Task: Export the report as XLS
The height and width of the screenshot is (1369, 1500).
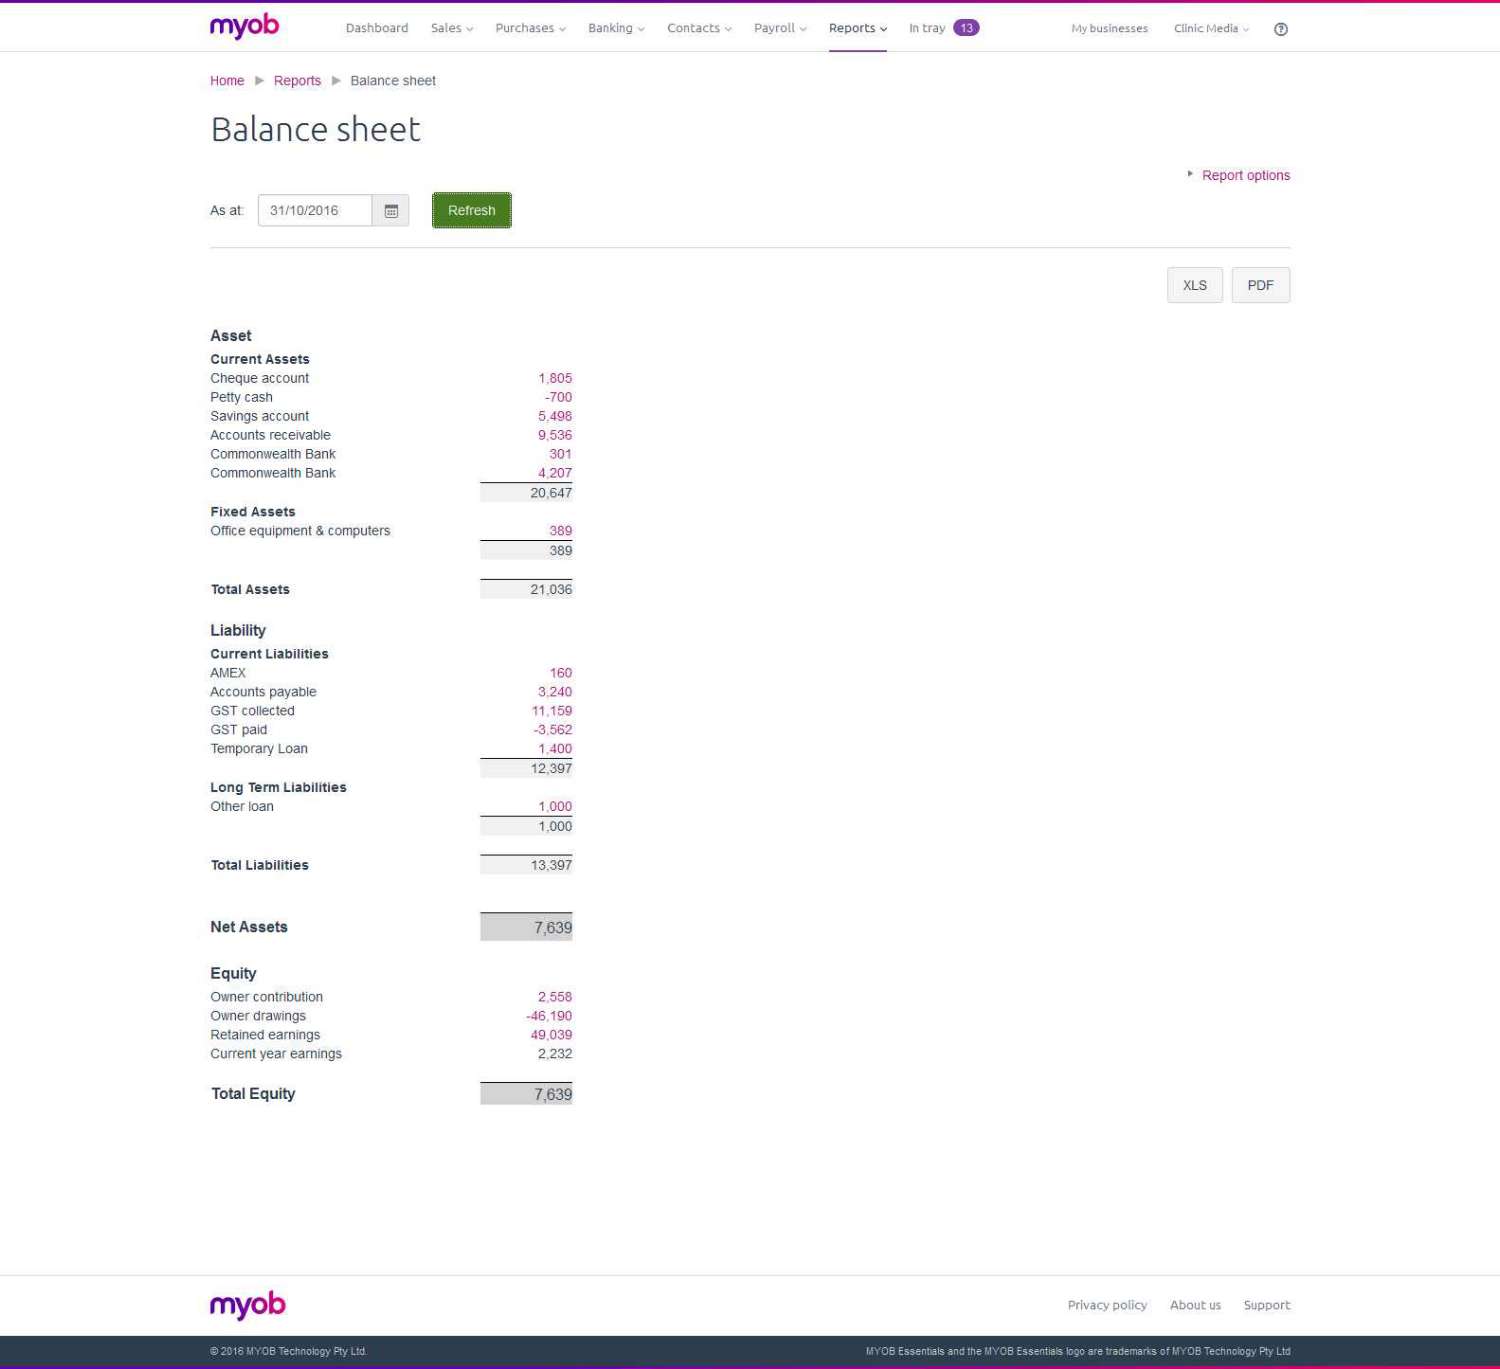Action: (x=1194, y=285)
